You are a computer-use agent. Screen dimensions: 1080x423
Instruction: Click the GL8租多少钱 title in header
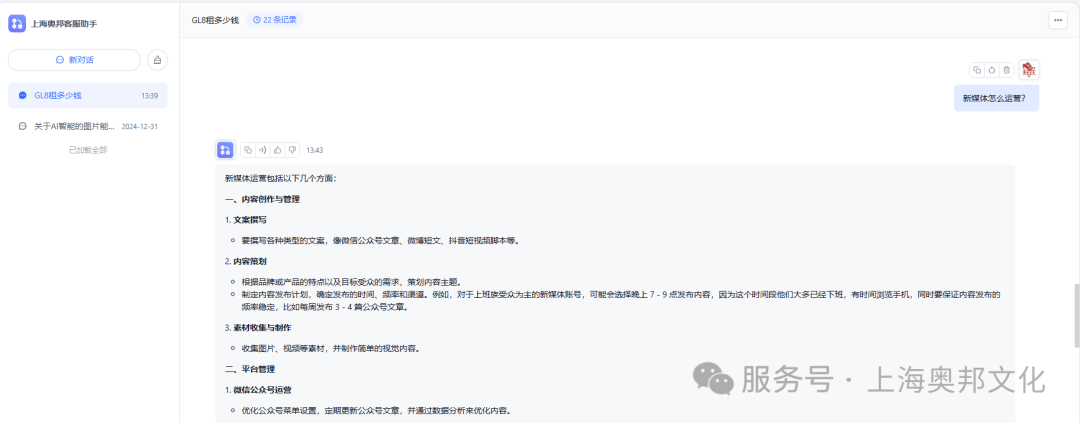pyautogui.click(x=215, y=20)
